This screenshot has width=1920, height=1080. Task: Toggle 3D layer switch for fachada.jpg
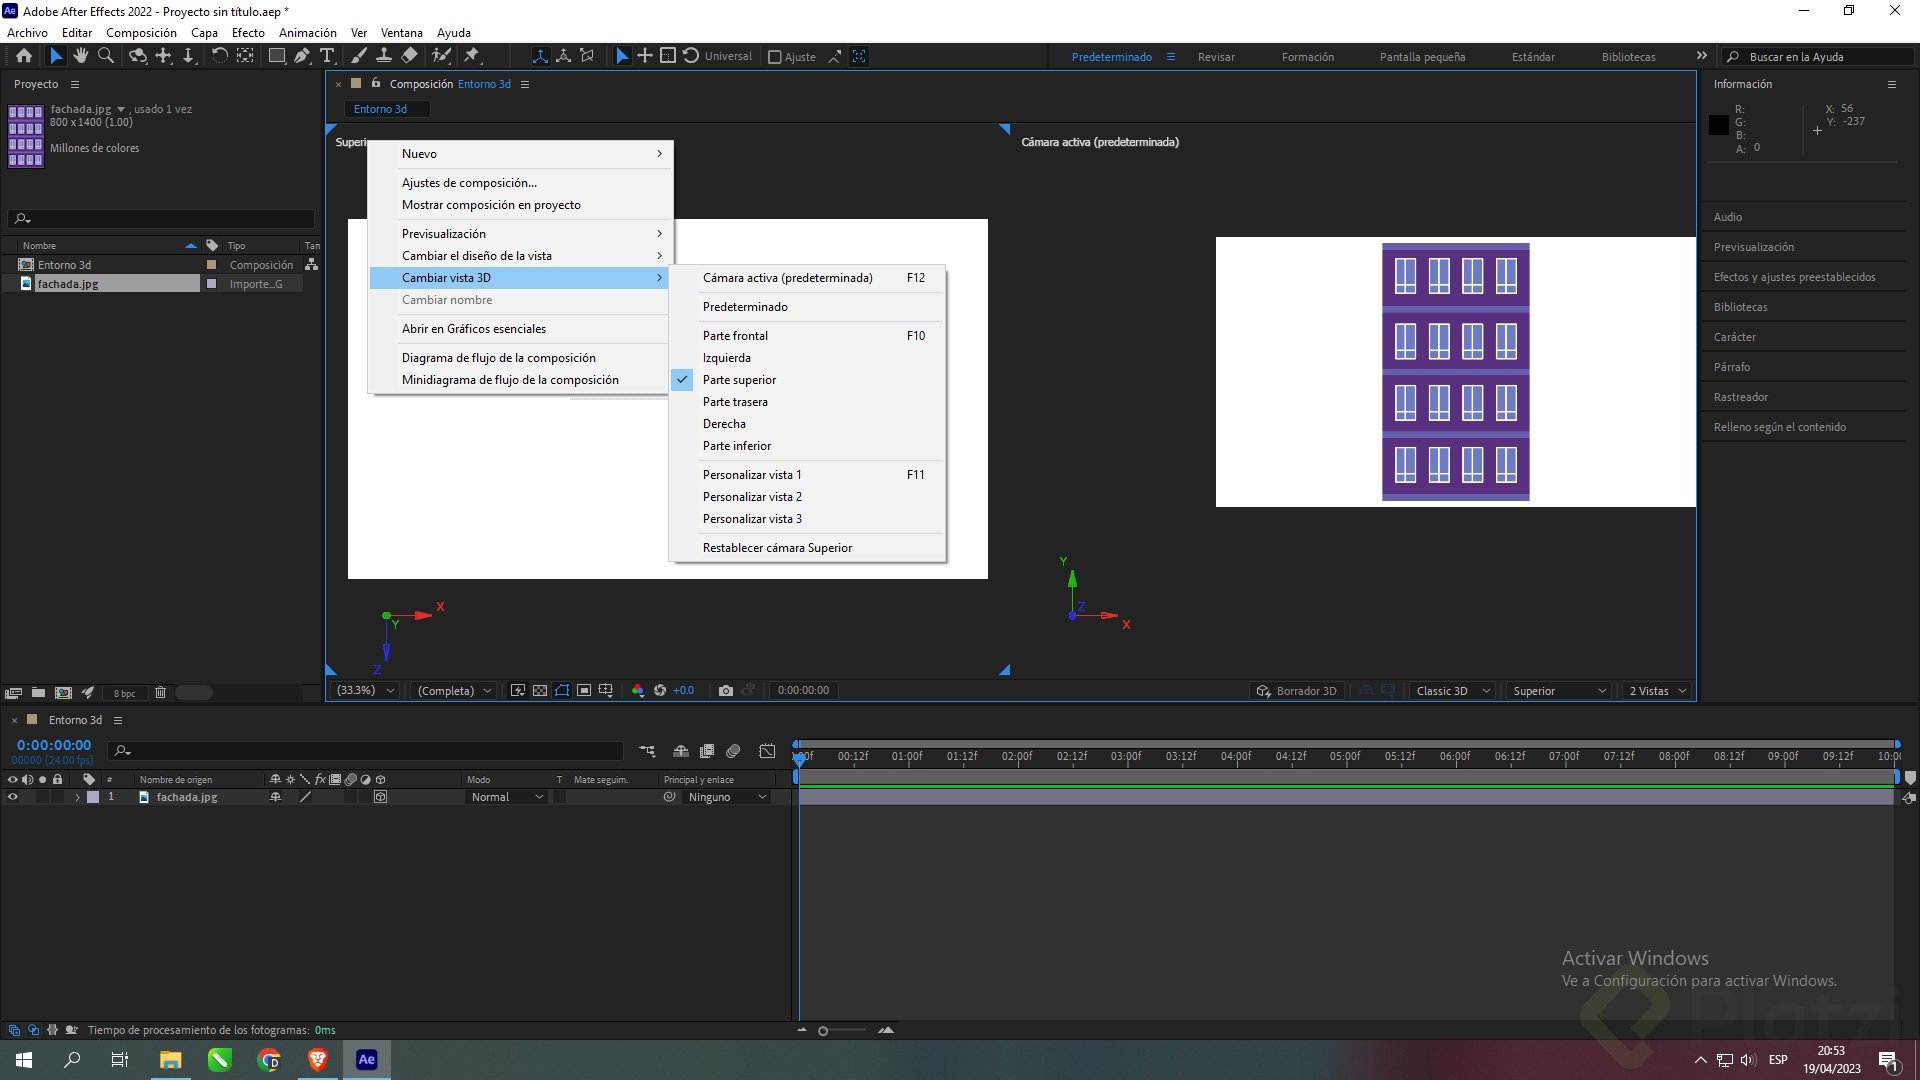click(380, 797)
